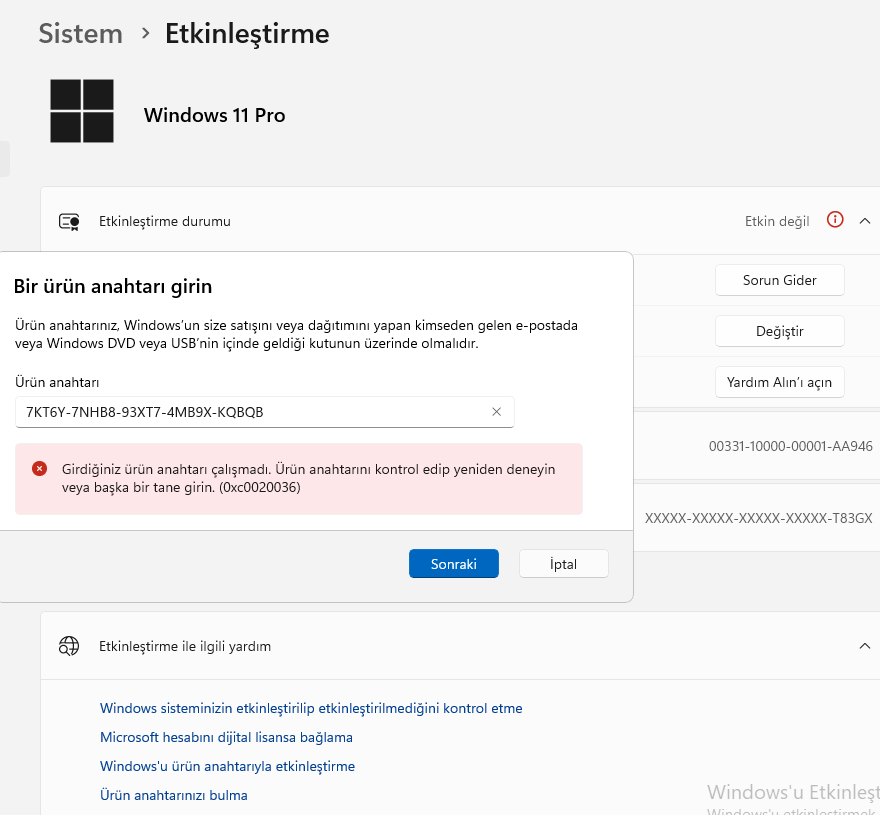Click the Değiştir button

pyautogui.click(x=779, y=331)
